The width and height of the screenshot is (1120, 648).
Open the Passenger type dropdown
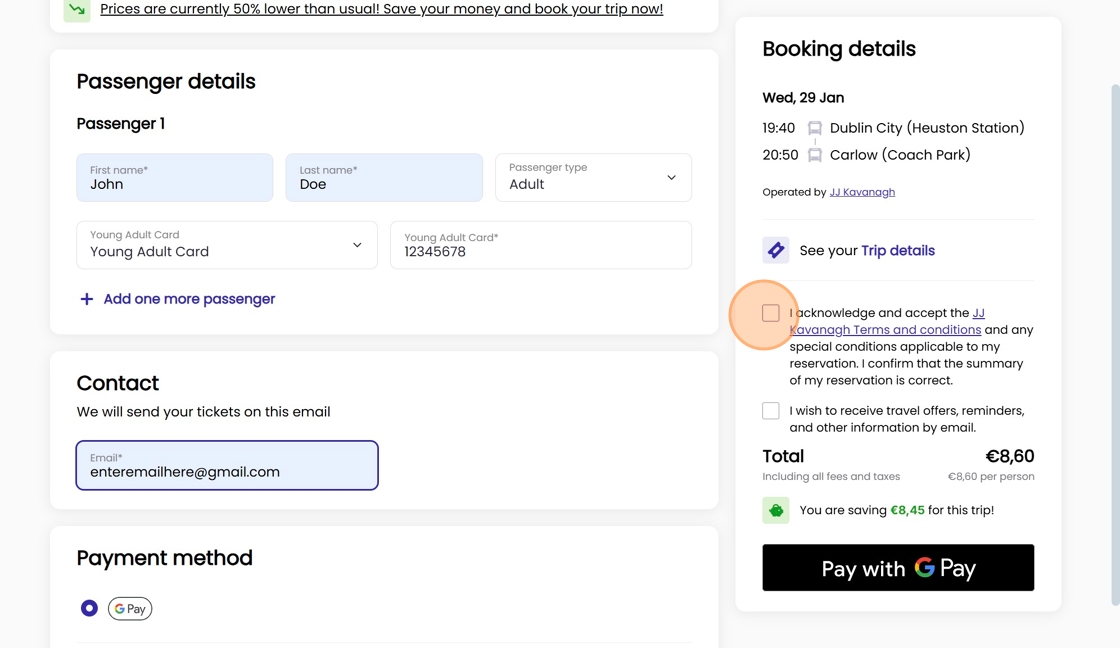tap(593, 178)
